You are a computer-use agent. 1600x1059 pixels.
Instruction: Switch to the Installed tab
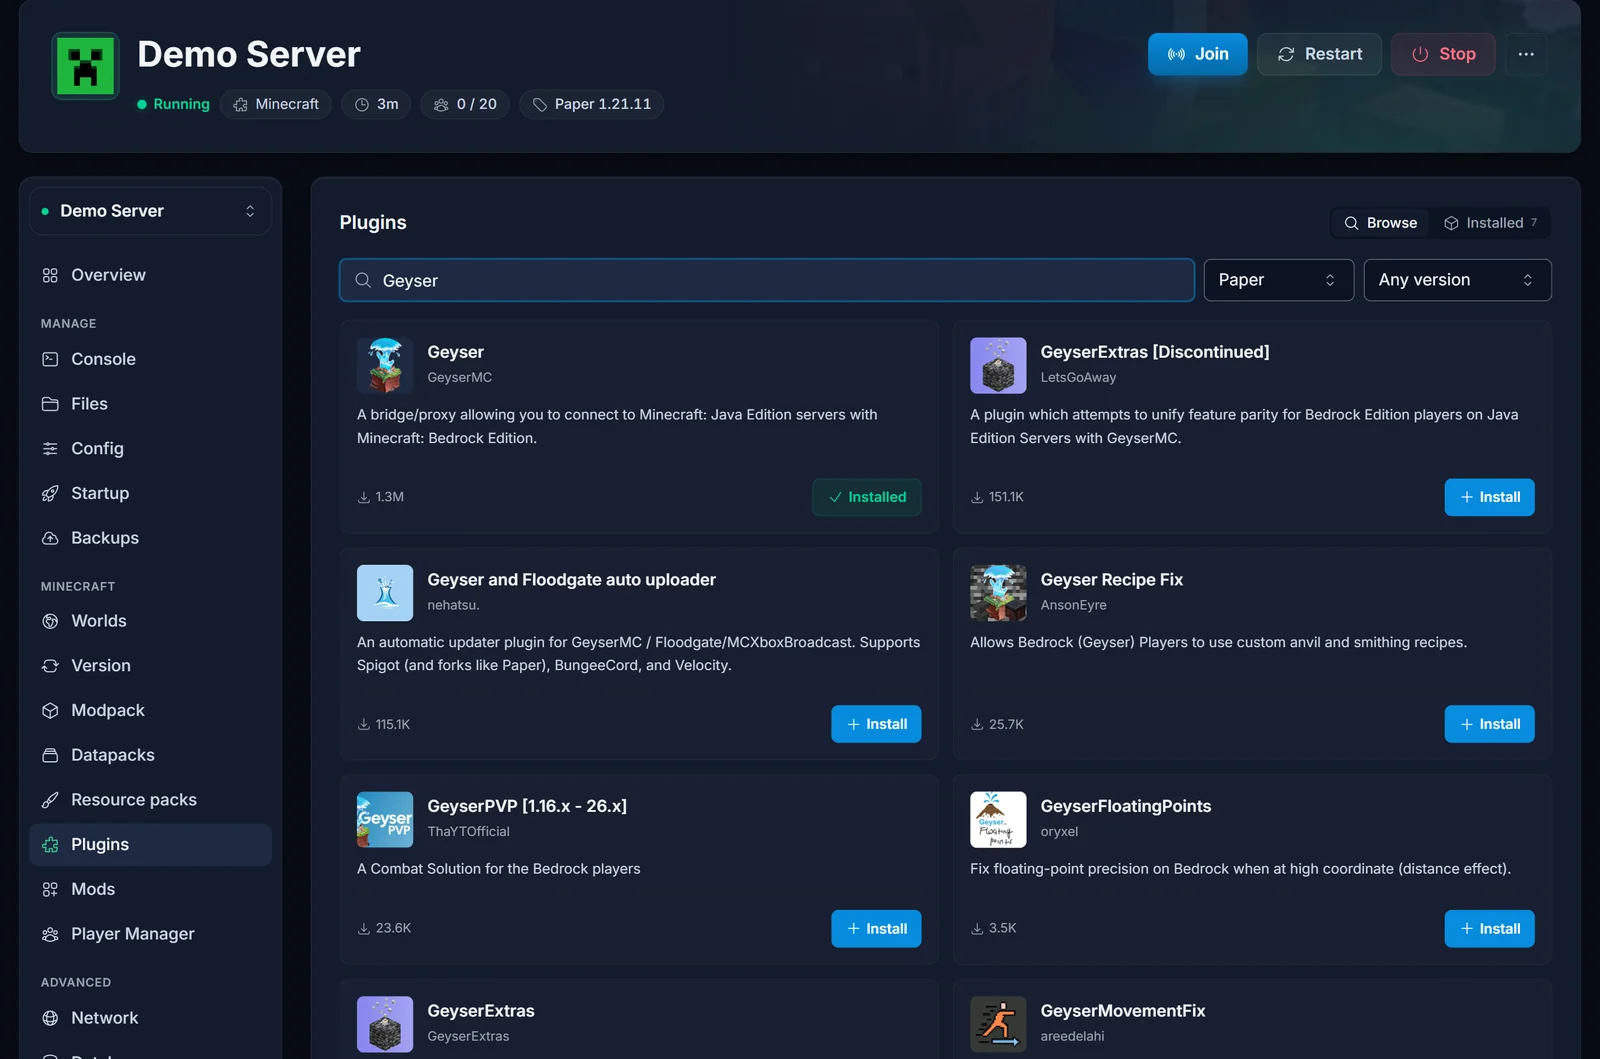click(x=1490, y=223)
